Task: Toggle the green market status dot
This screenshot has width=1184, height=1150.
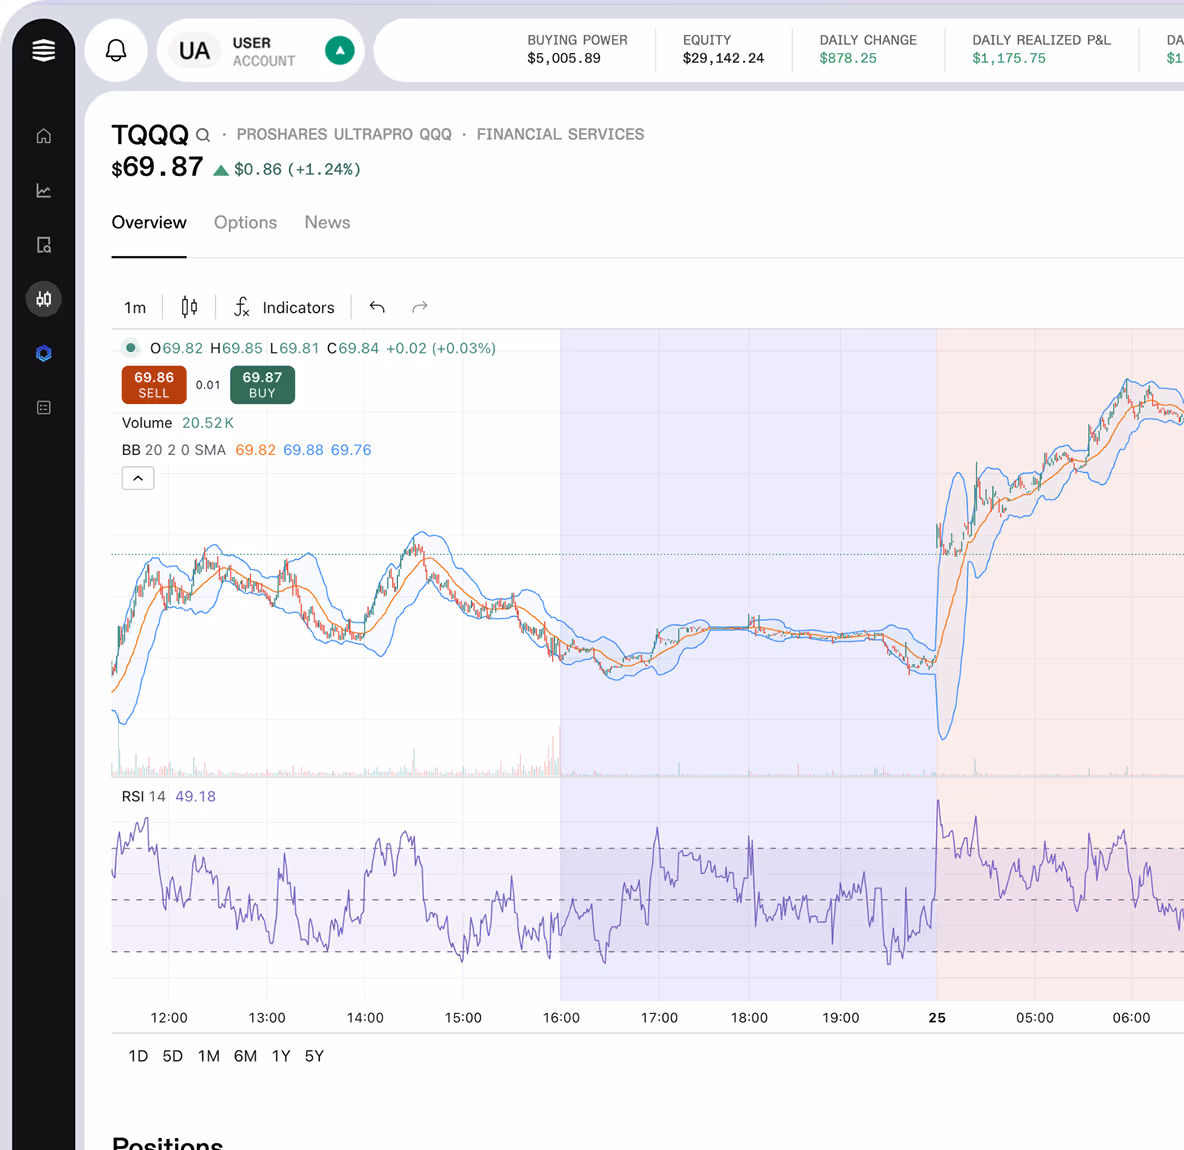Action: coord(131,348)
